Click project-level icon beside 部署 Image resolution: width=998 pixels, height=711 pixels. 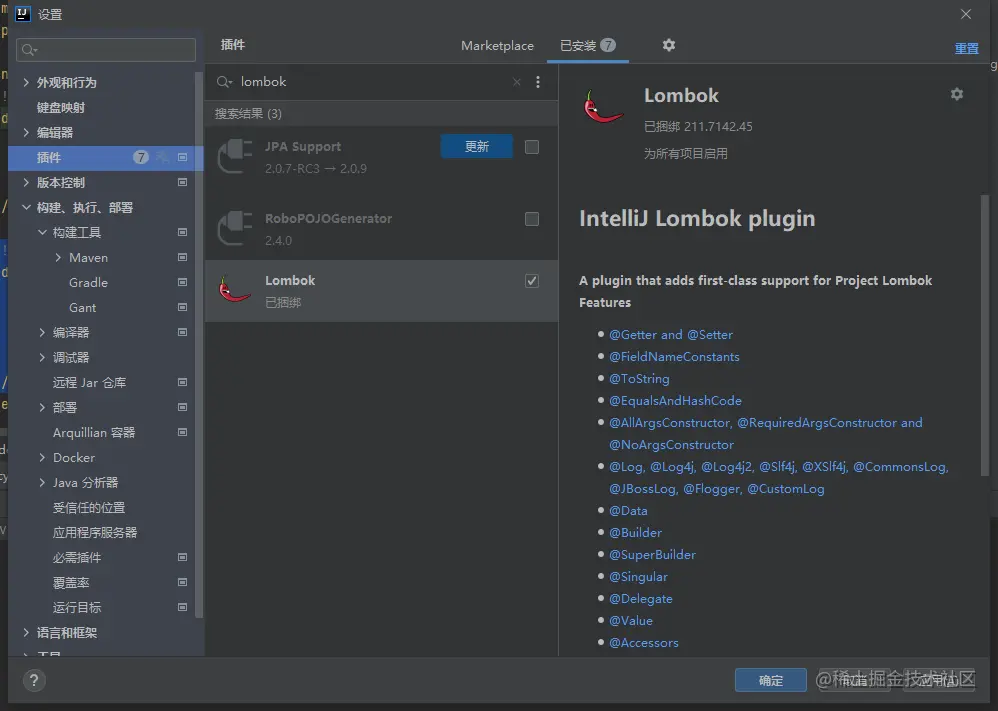183,407
